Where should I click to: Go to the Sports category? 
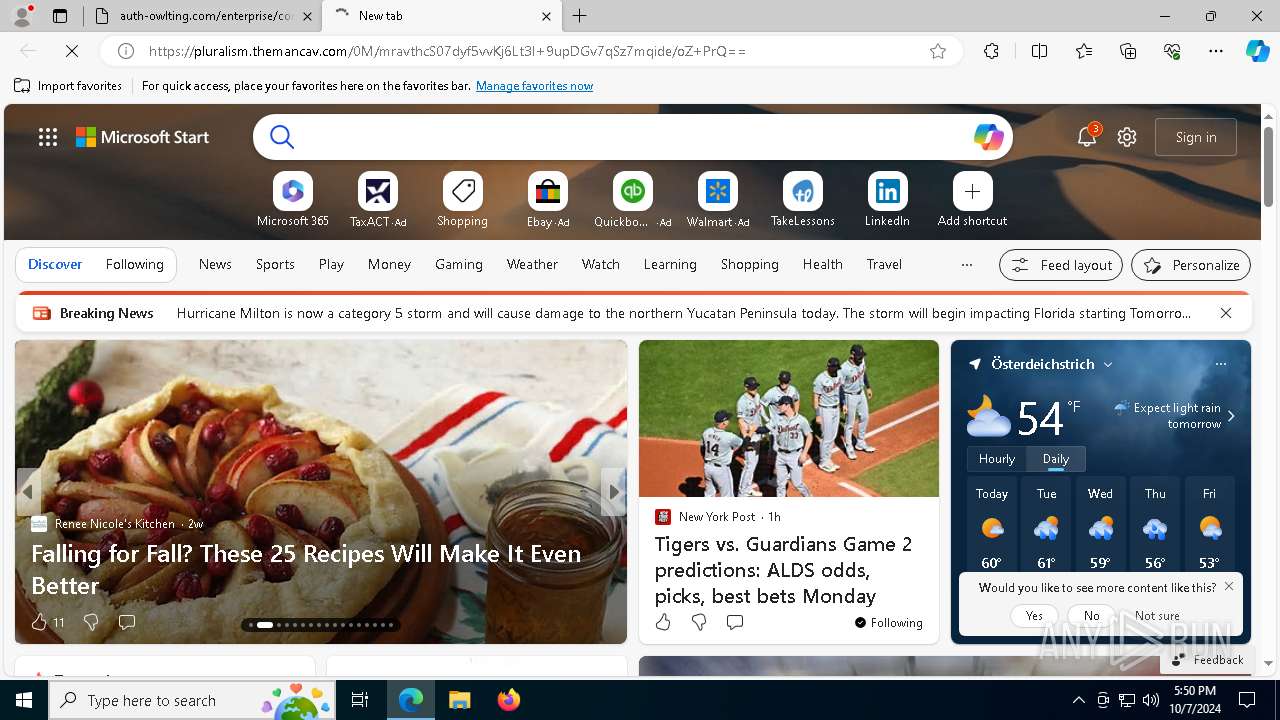click(275, 265)
